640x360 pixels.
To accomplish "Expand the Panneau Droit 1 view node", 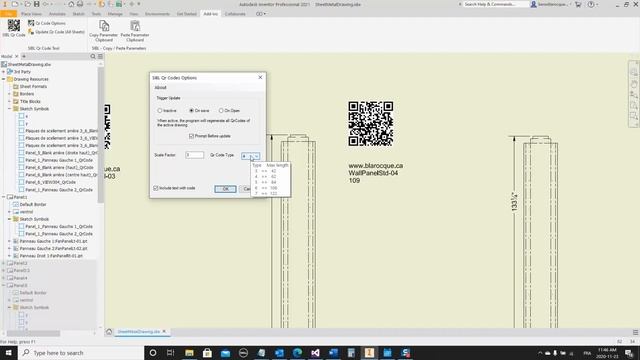I will coord(10,256).
